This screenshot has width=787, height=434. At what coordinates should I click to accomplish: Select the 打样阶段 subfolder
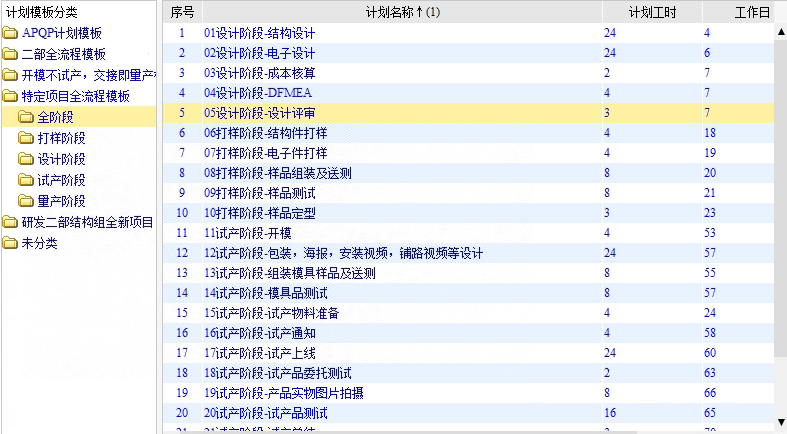pyautogui.click(x=62, y=138)
